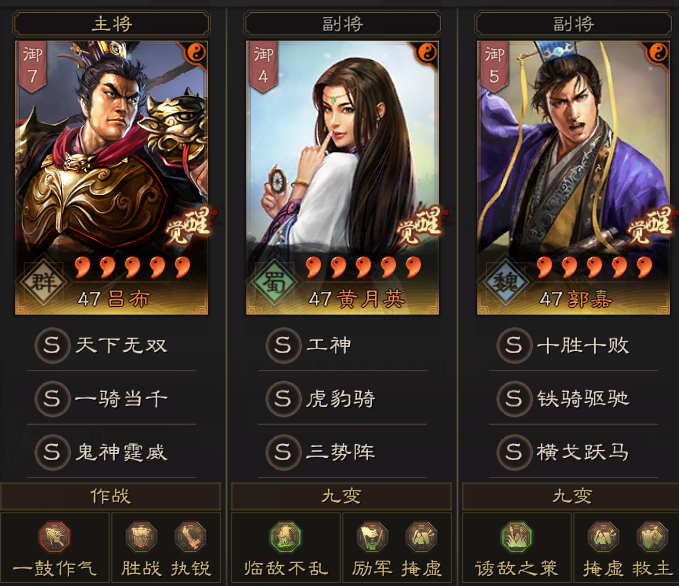Click the 救主 tactic icon
Viewport: 679px width, 586px height.
click(652, 537)
